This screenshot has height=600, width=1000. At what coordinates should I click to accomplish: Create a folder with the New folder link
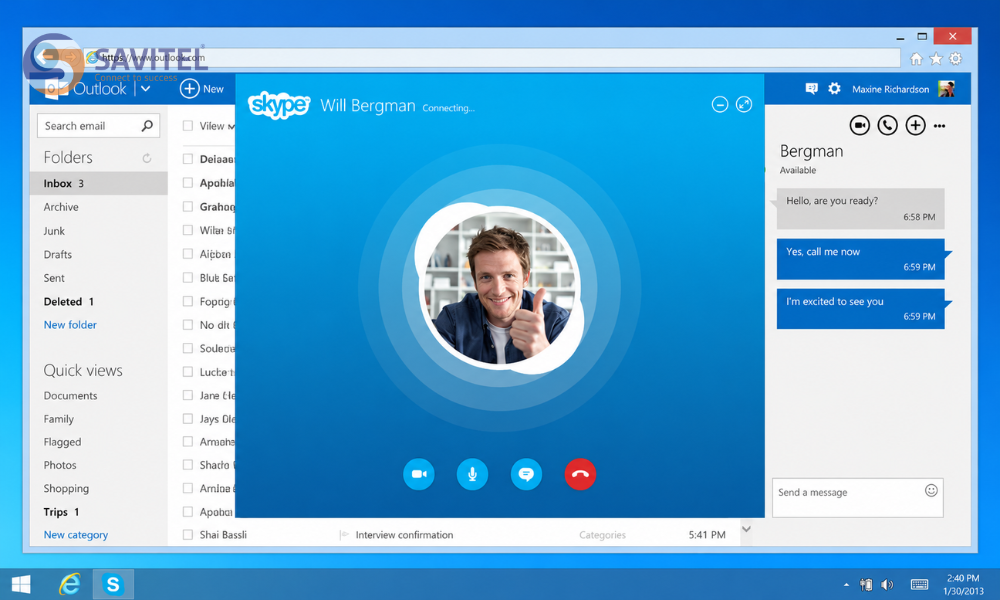click(70, 325)
